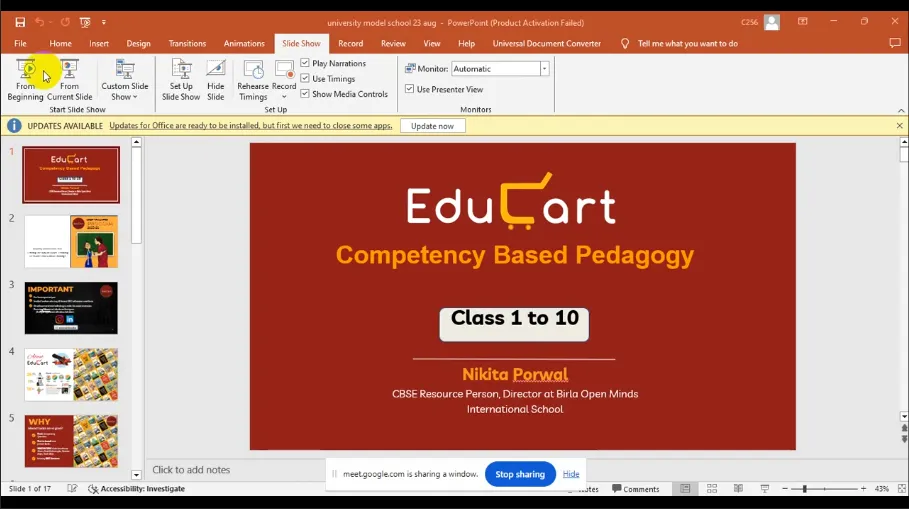Open the Office updates ready link
The height and width of the screenshot is (509, 909).
pos(251,126)
